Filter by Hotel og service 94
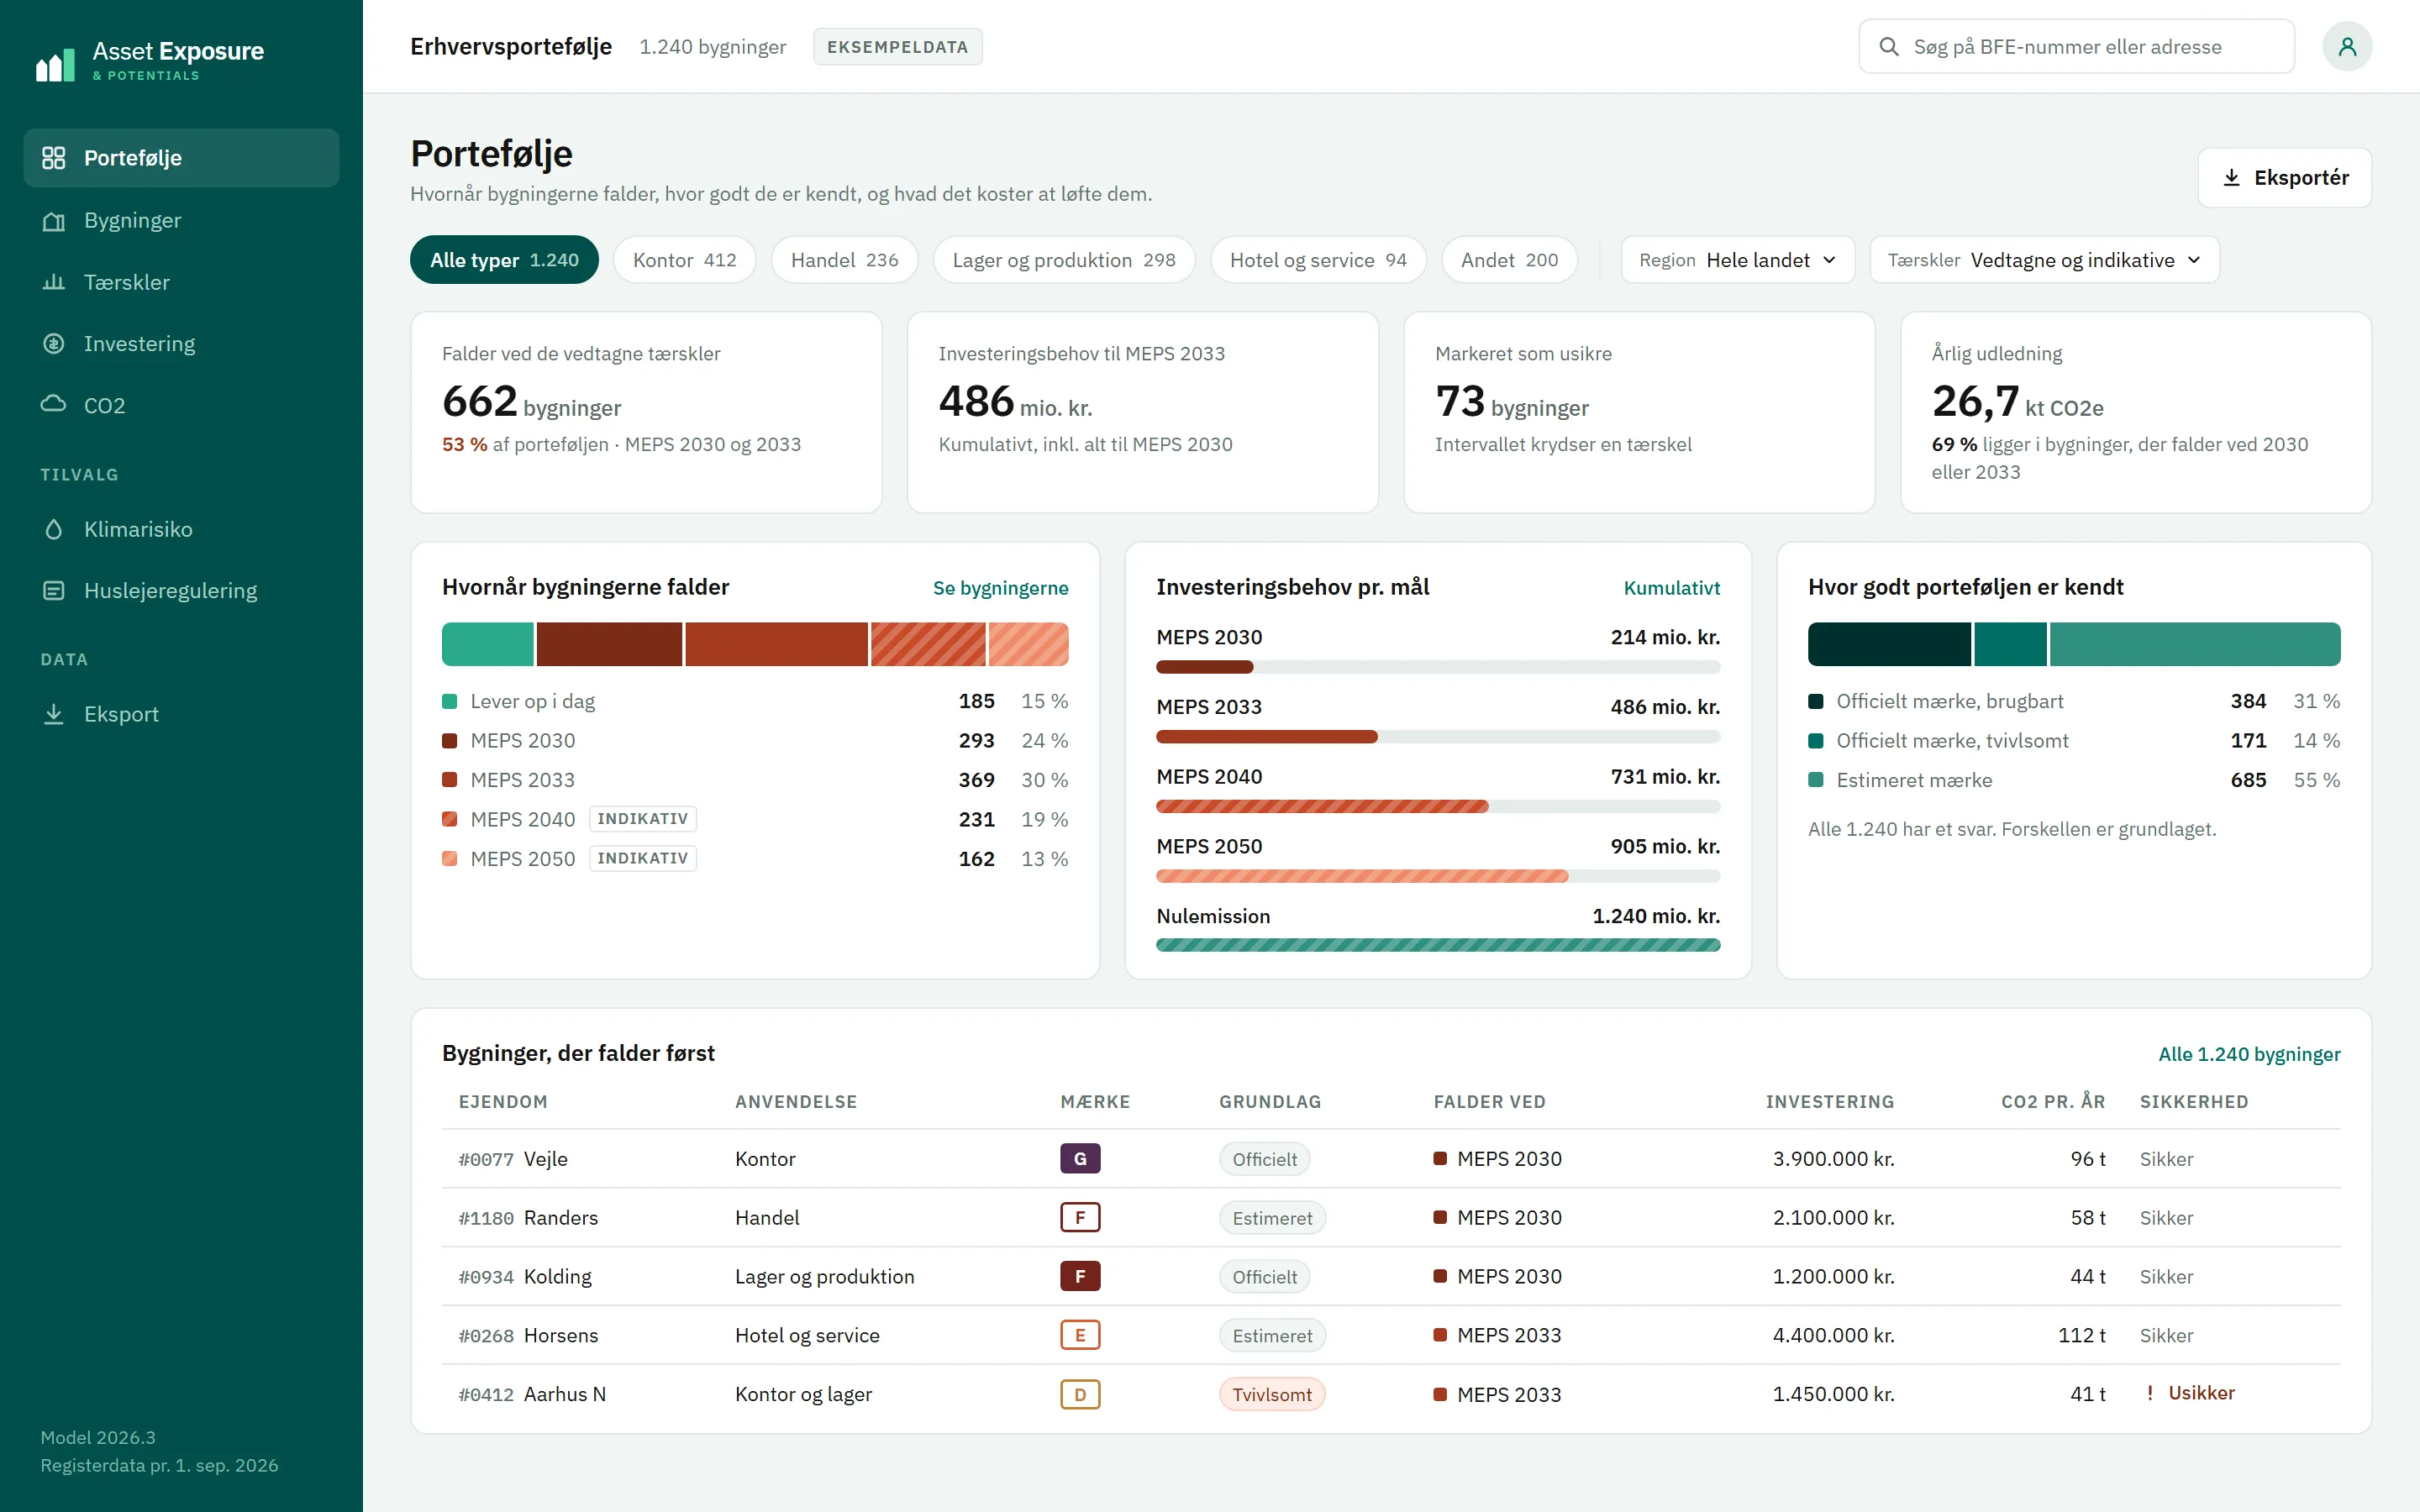The width and height of the screenshot is (2420, 1512). [1318, 260]
